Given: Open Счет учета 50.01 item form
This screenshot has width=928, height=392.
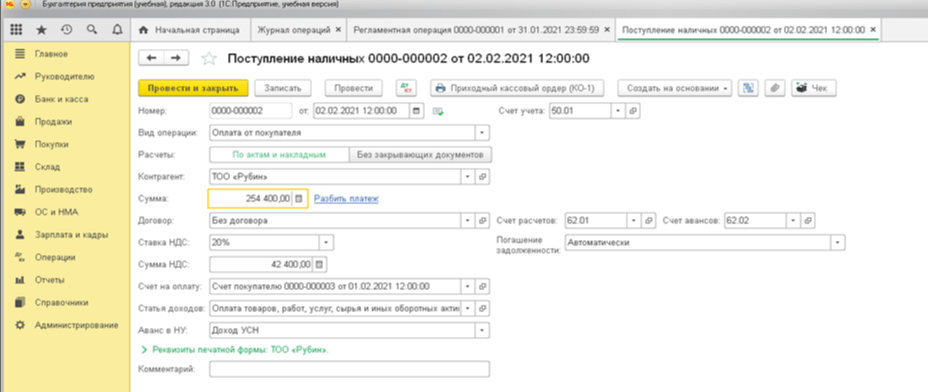Looking at the screenshot, I should (x=633, y=111).
